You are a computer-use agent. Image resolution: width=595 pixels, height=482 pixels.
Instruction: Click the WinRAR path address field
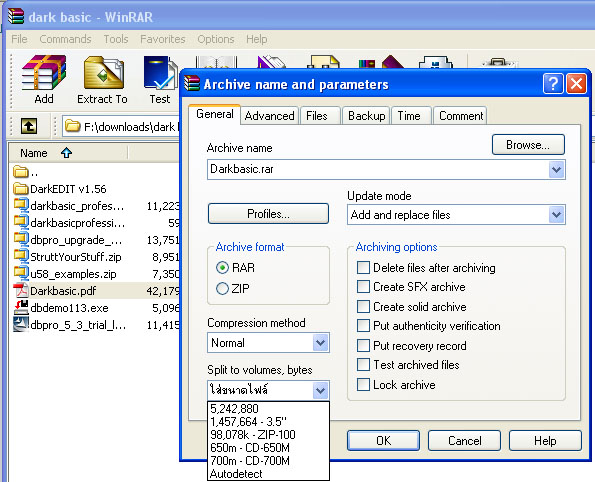121,126
